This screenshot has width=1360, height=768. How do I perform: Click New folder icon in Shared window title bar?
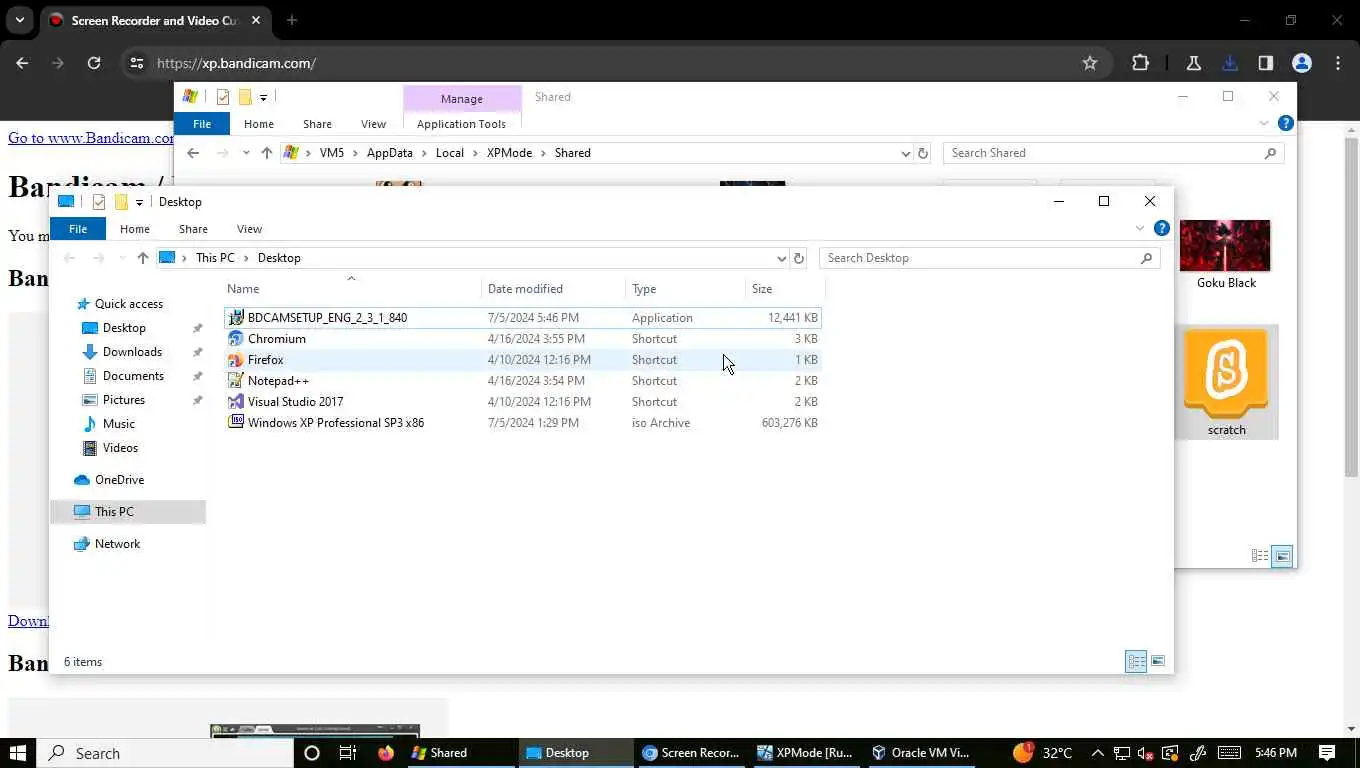tap(245, 97)
